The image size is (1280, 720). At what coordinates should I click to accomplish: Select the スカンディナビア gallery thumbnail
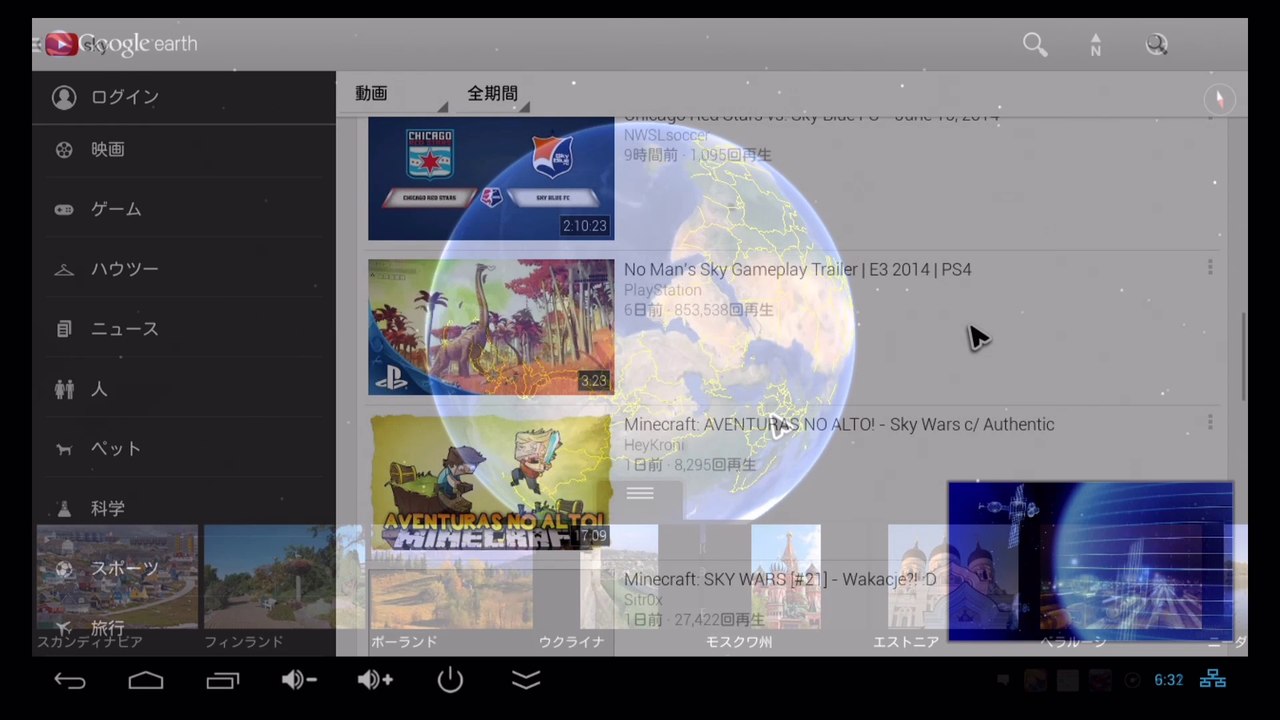click(x=117, y=577)
